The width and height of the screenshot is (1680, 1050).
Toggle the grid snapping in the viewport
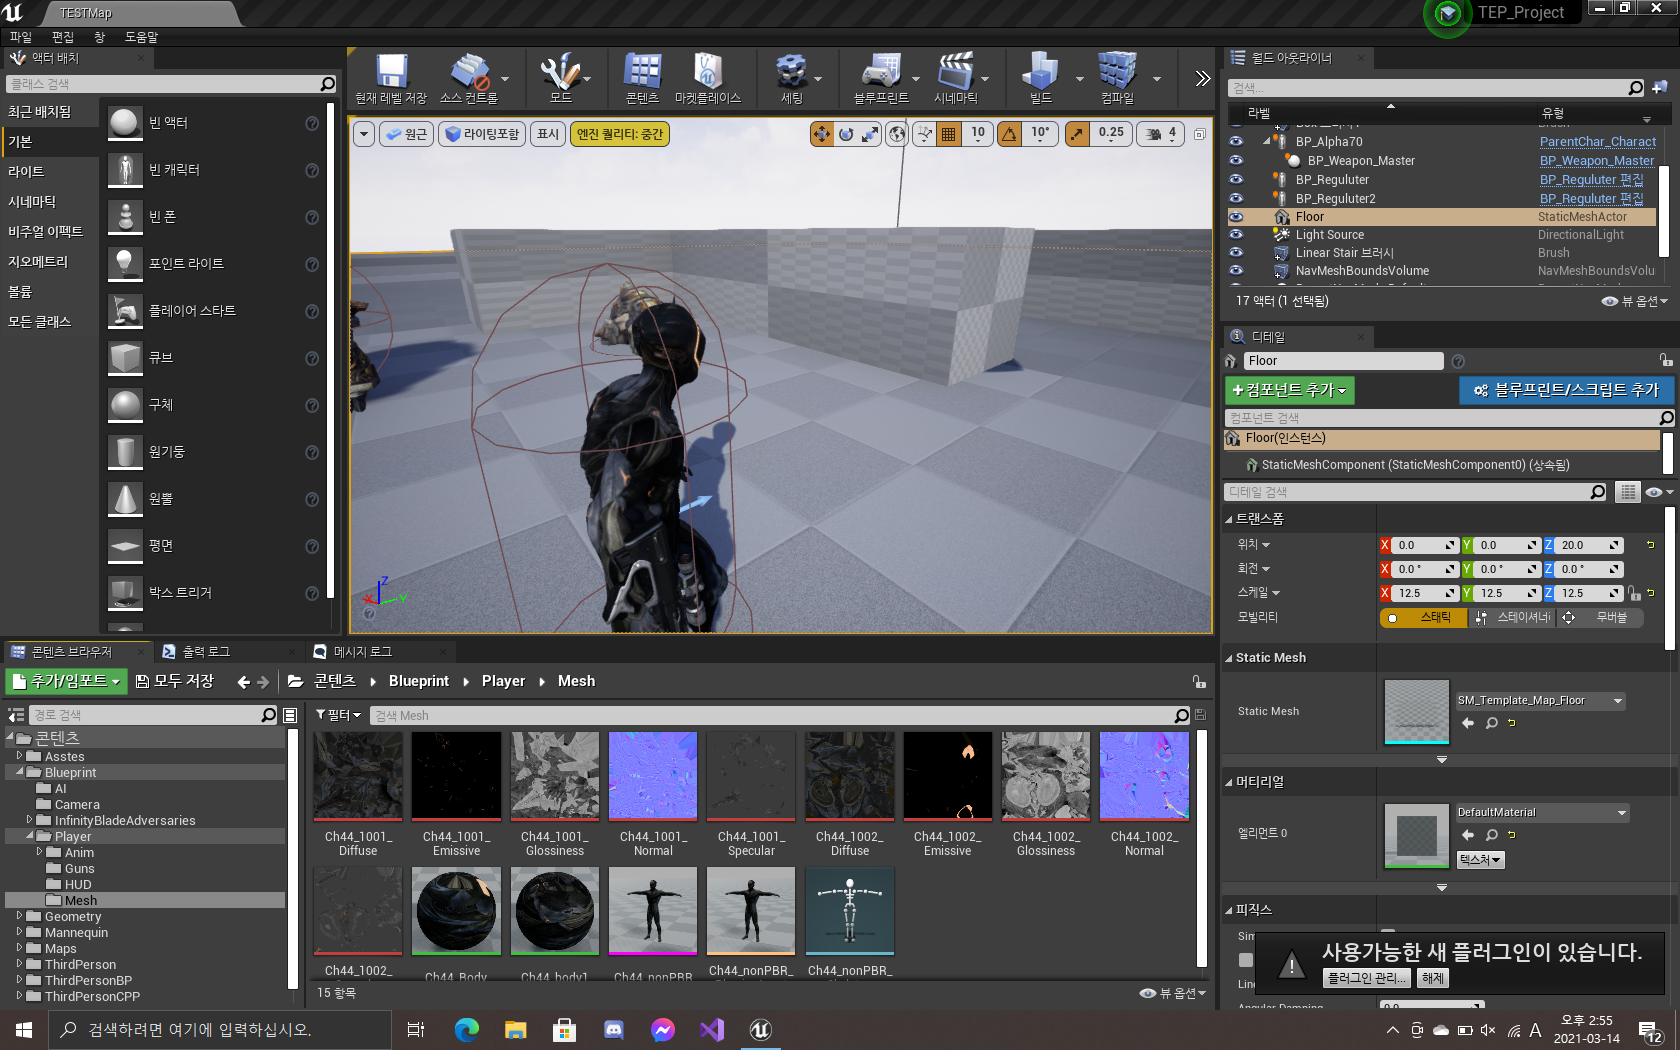(x=949, y=134)
